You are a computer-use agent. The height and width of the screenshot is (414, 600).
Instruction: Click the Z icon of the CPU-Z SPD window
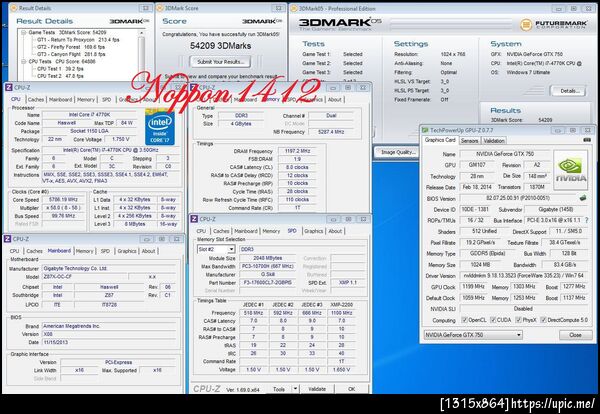194,219
